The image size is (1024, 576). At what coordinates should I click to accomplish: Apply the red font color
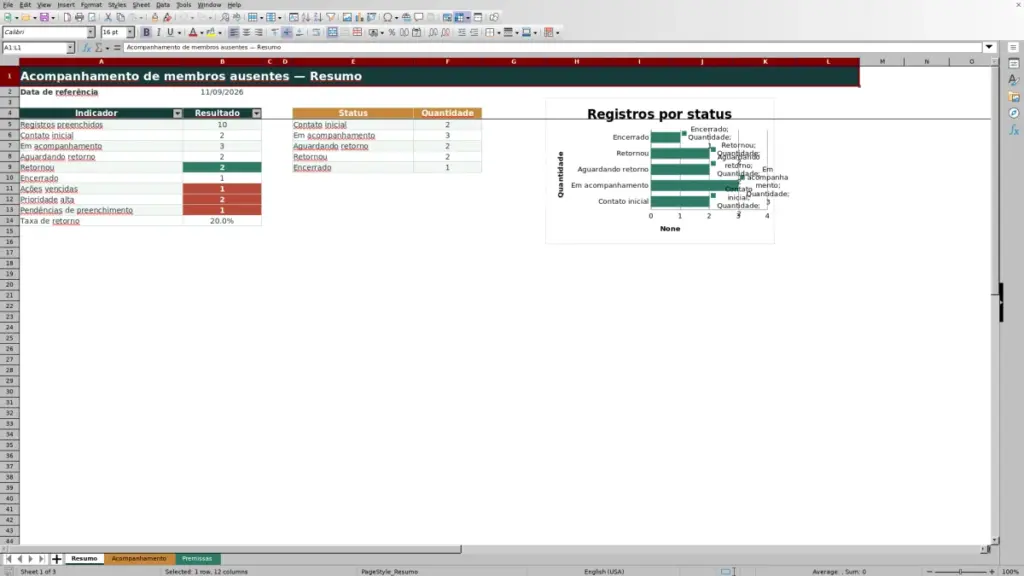[x=193, y=32]
